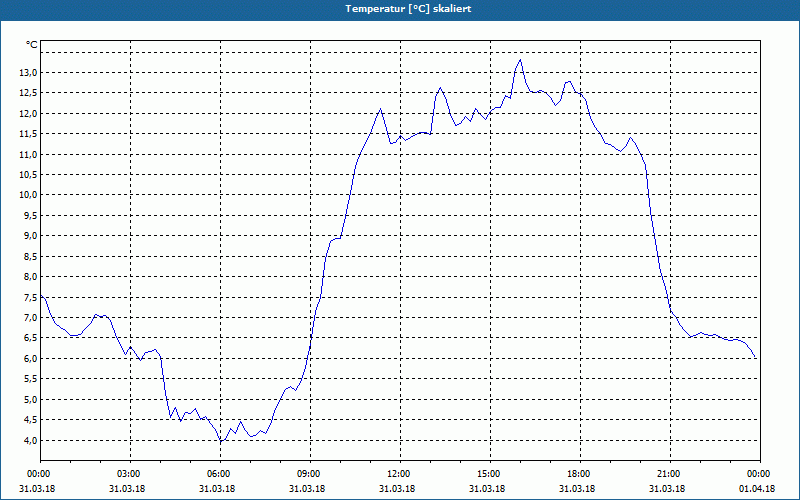This screenshot has width=800, height=500.
Task: Pick the '11,0' y-axis label
Action: (28, 154)
